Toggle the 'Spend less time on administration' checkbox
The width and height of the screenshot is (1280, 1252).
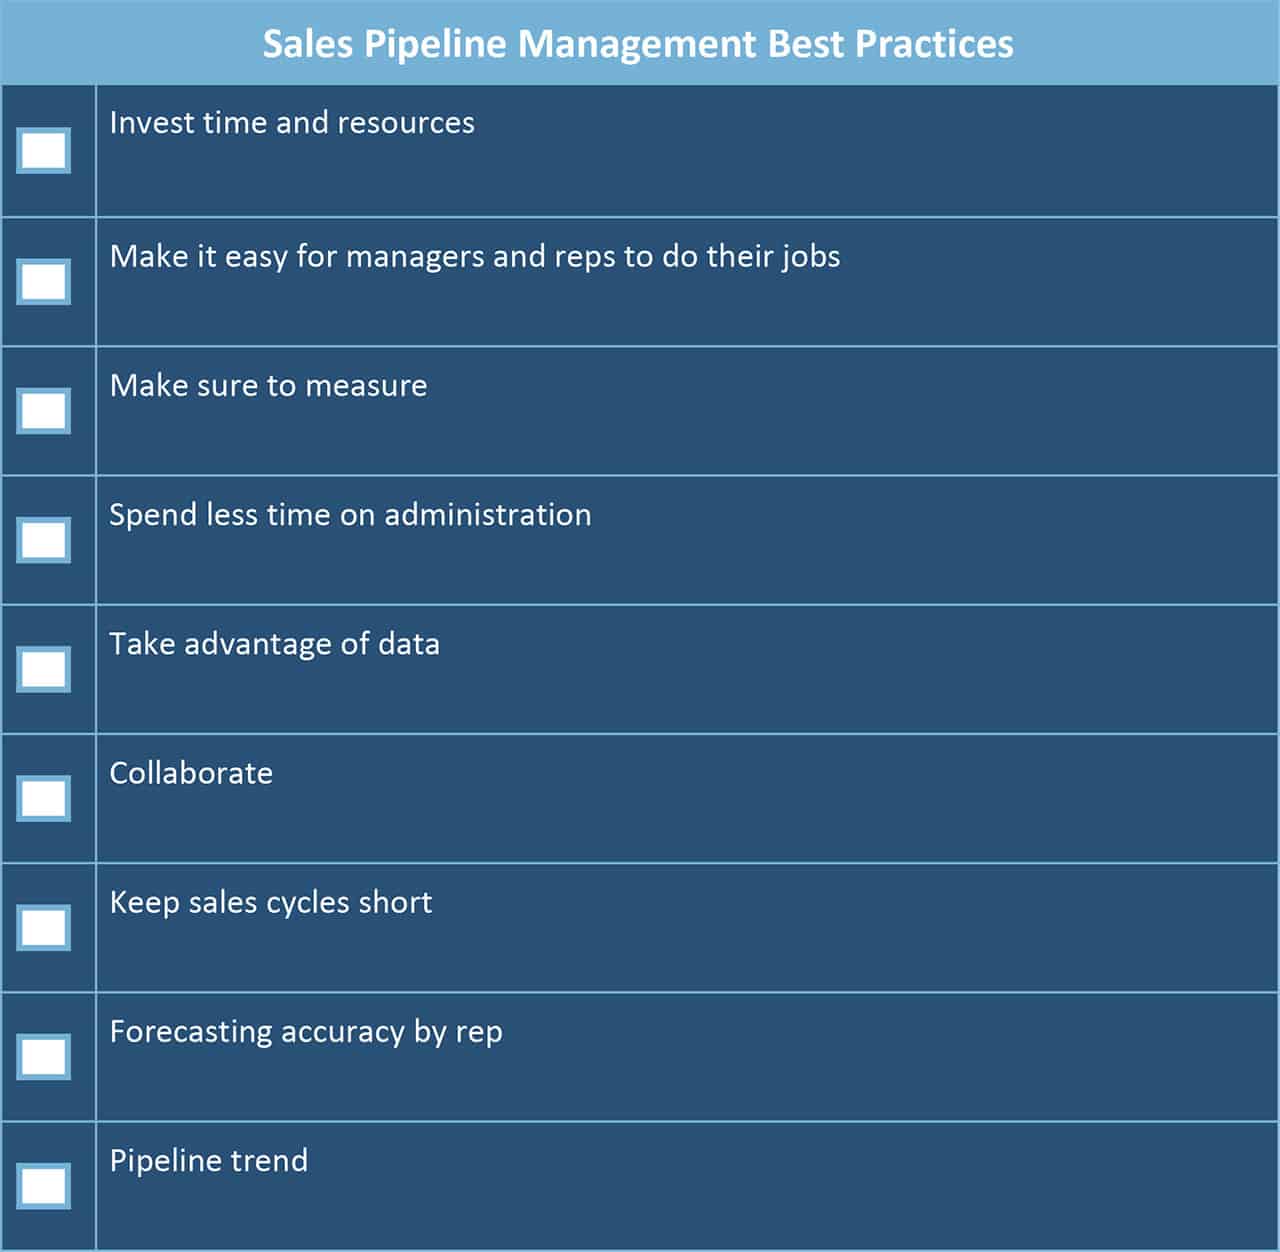pos(44,540)
